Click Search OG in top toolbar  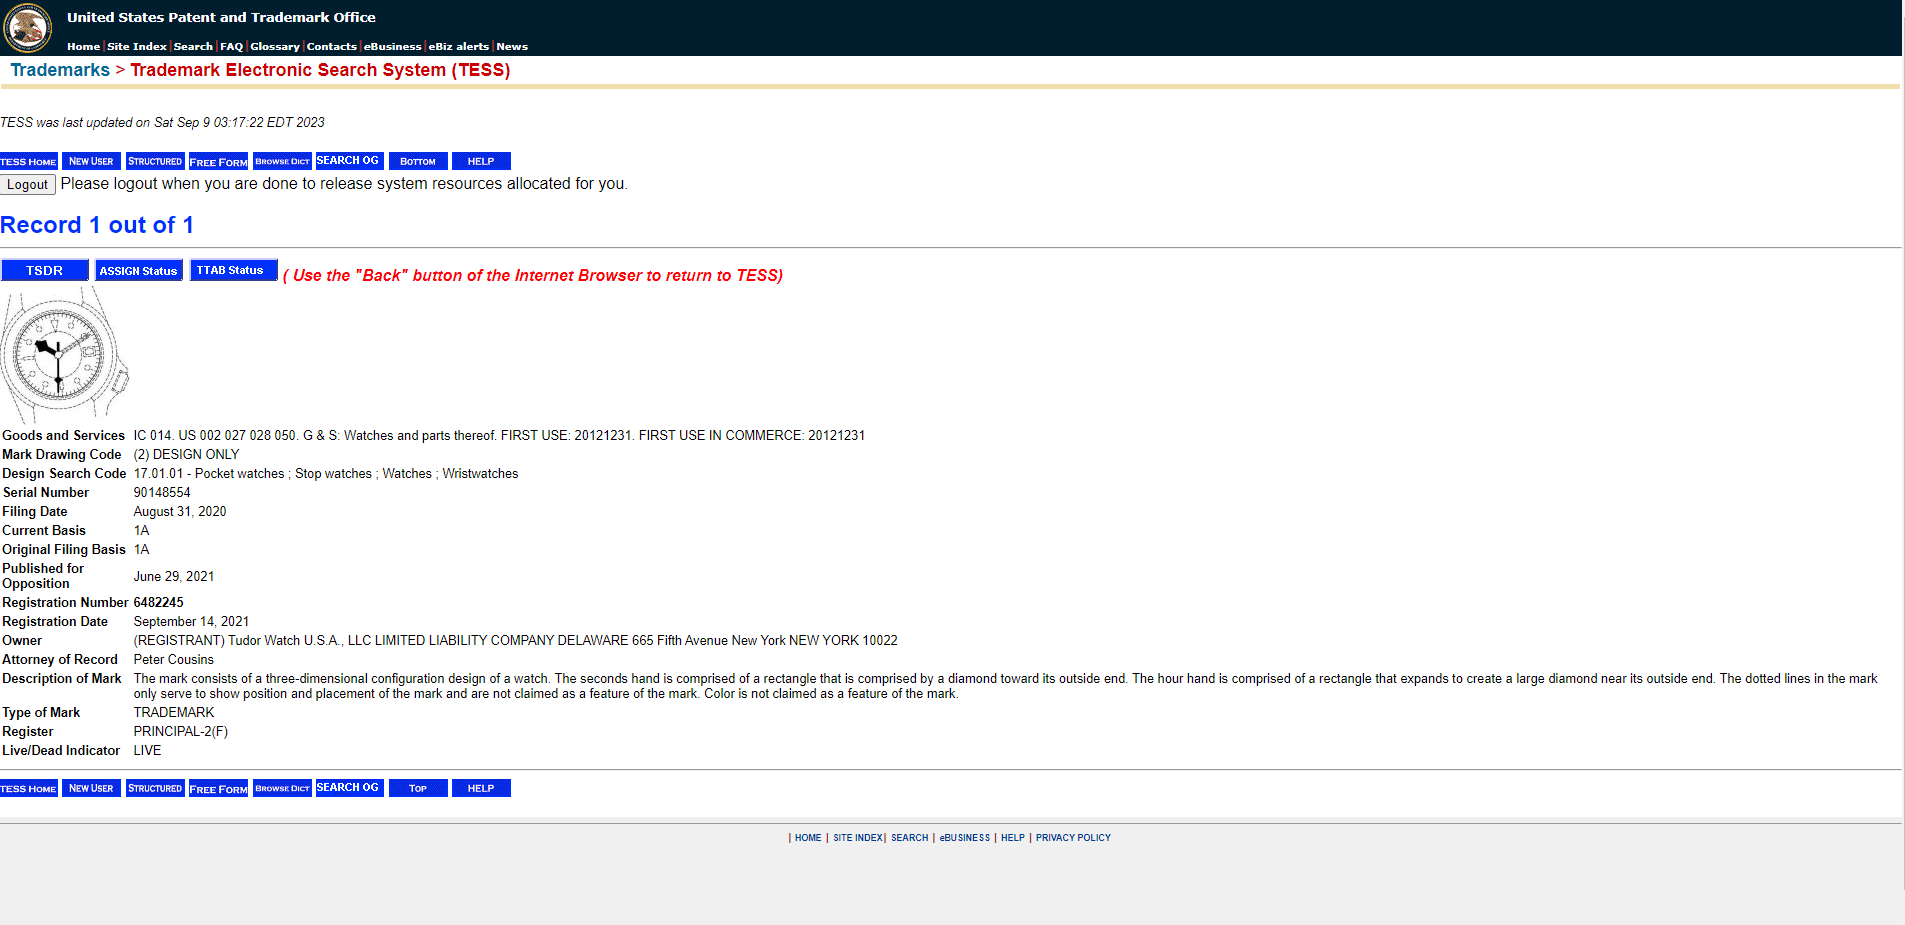click(x=349, y=161)
